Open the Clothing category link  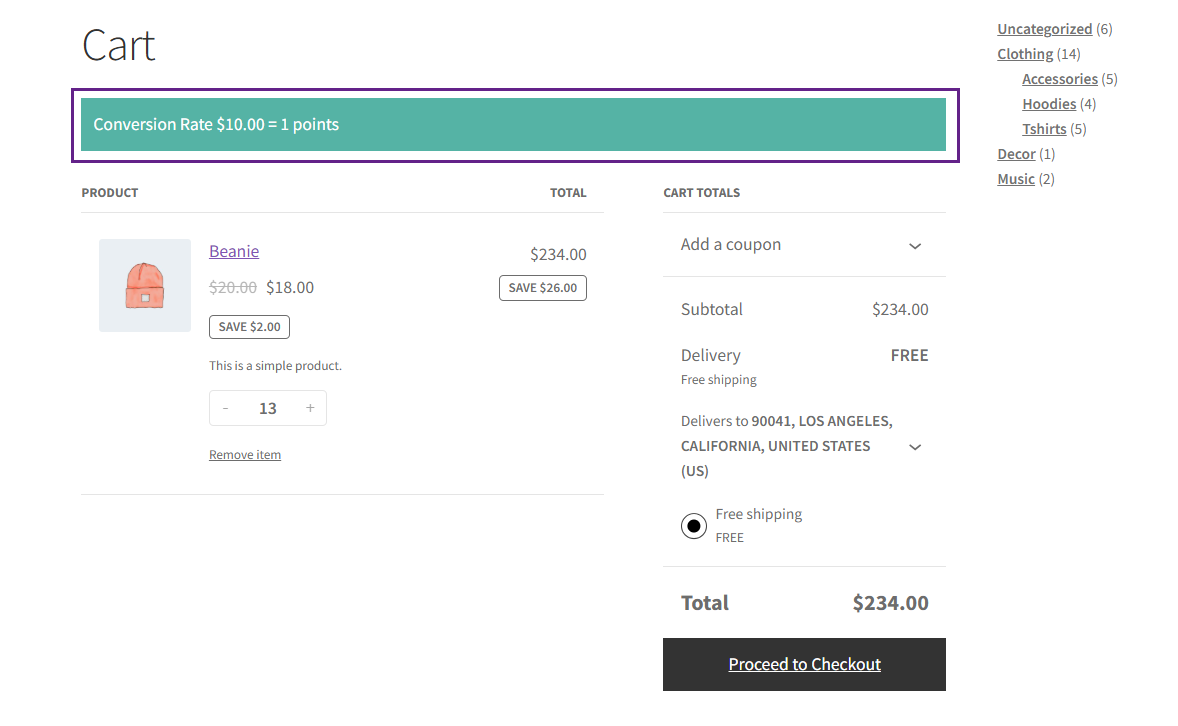point(1025,54)
